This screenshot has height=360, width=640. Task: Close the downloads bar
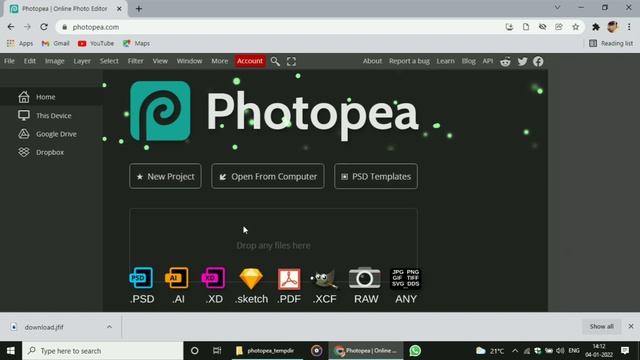pos(631,326)
